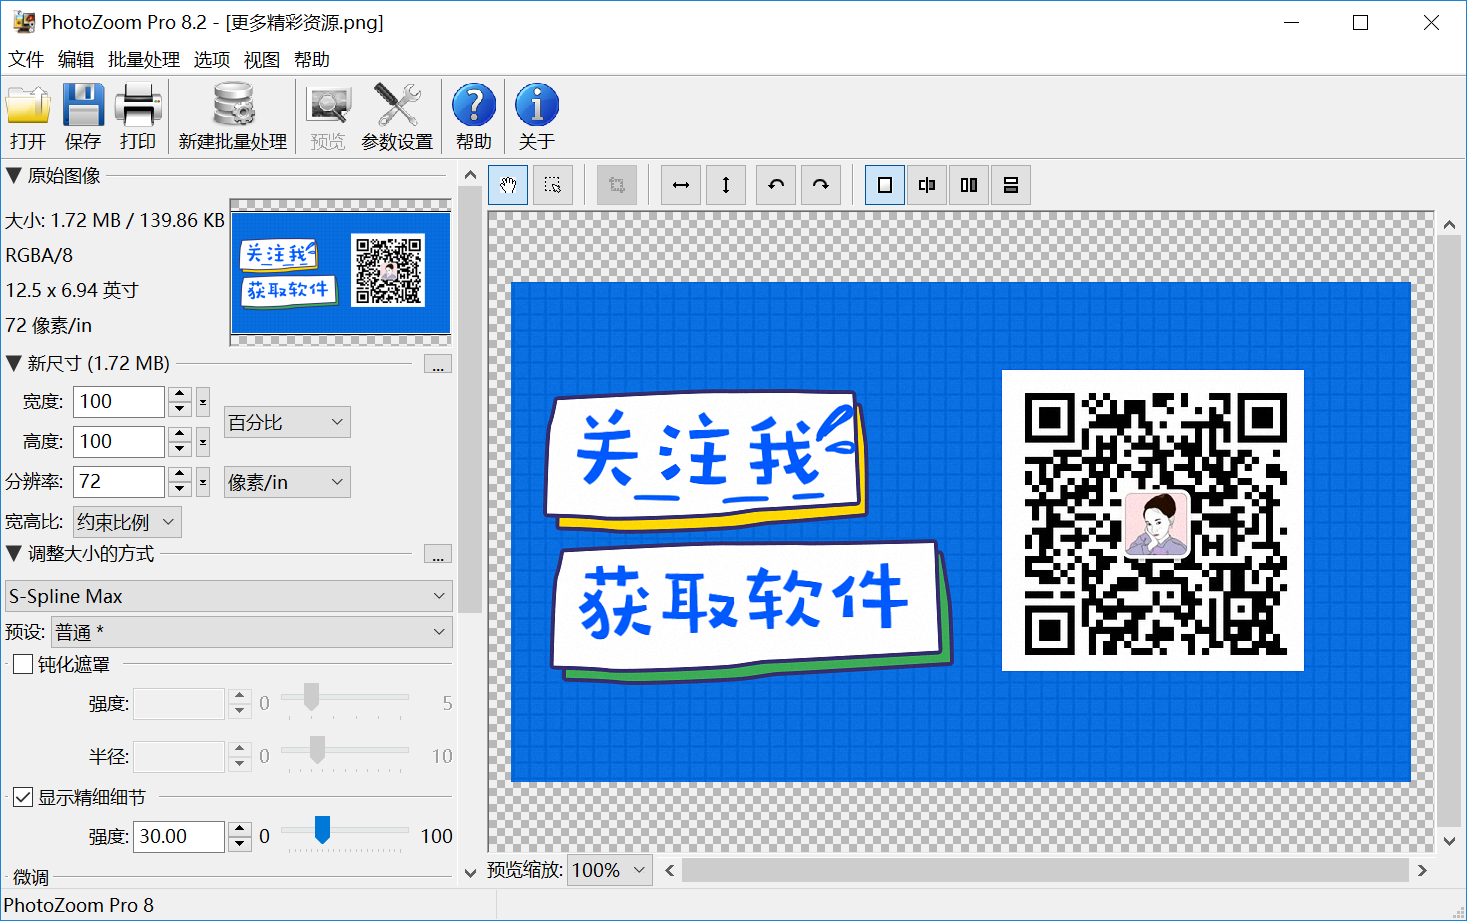The height and width of the screenshot is (921, 1467).
Task: Open the 文件 menu
Action: pos(26,60)
